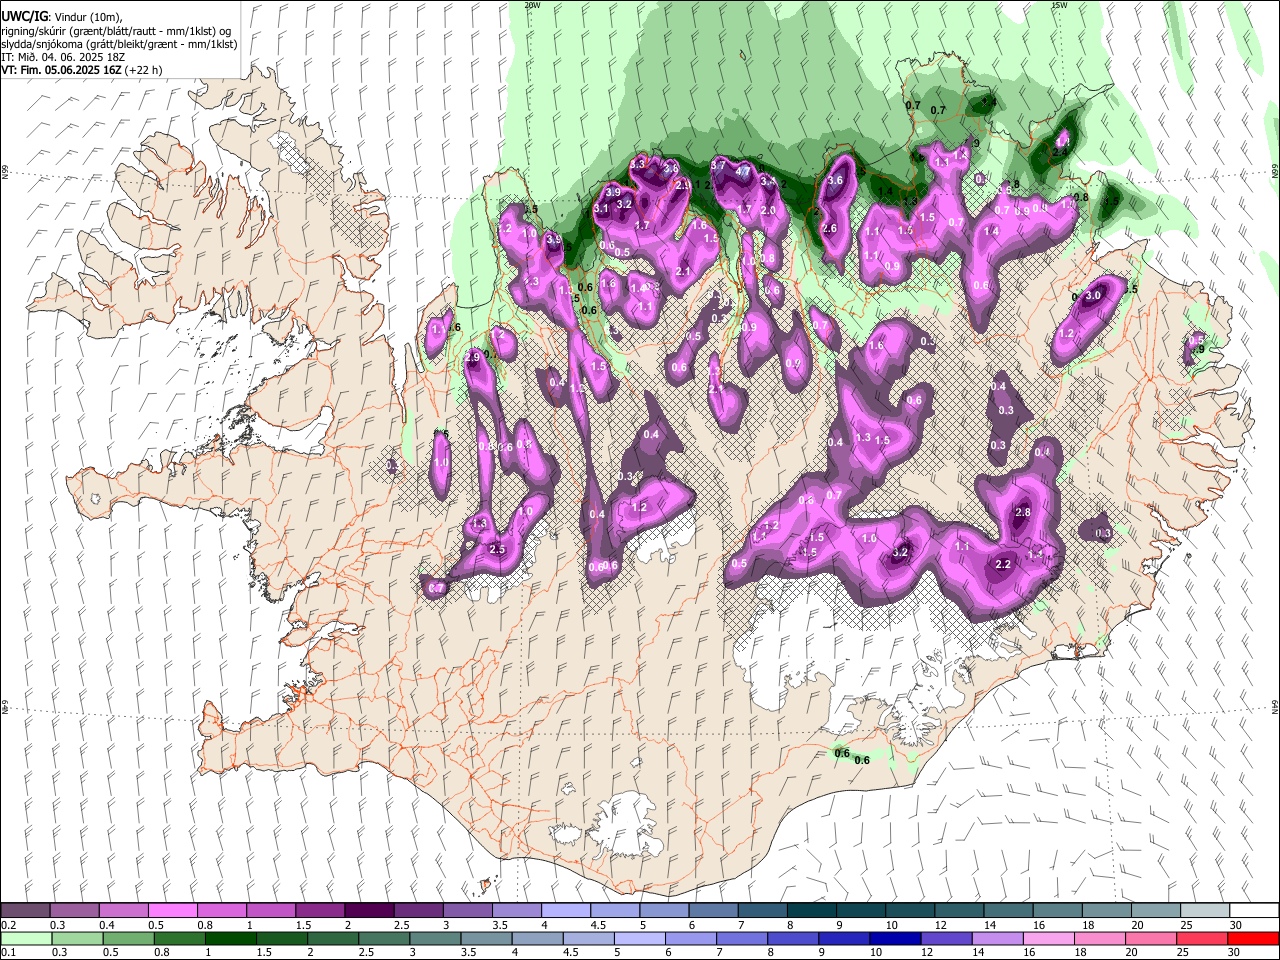The width and height of the screenshot is (1280, 960).
Task: Select snow legend swatch between 4 and 4.5
Action: tap(566, 910)
